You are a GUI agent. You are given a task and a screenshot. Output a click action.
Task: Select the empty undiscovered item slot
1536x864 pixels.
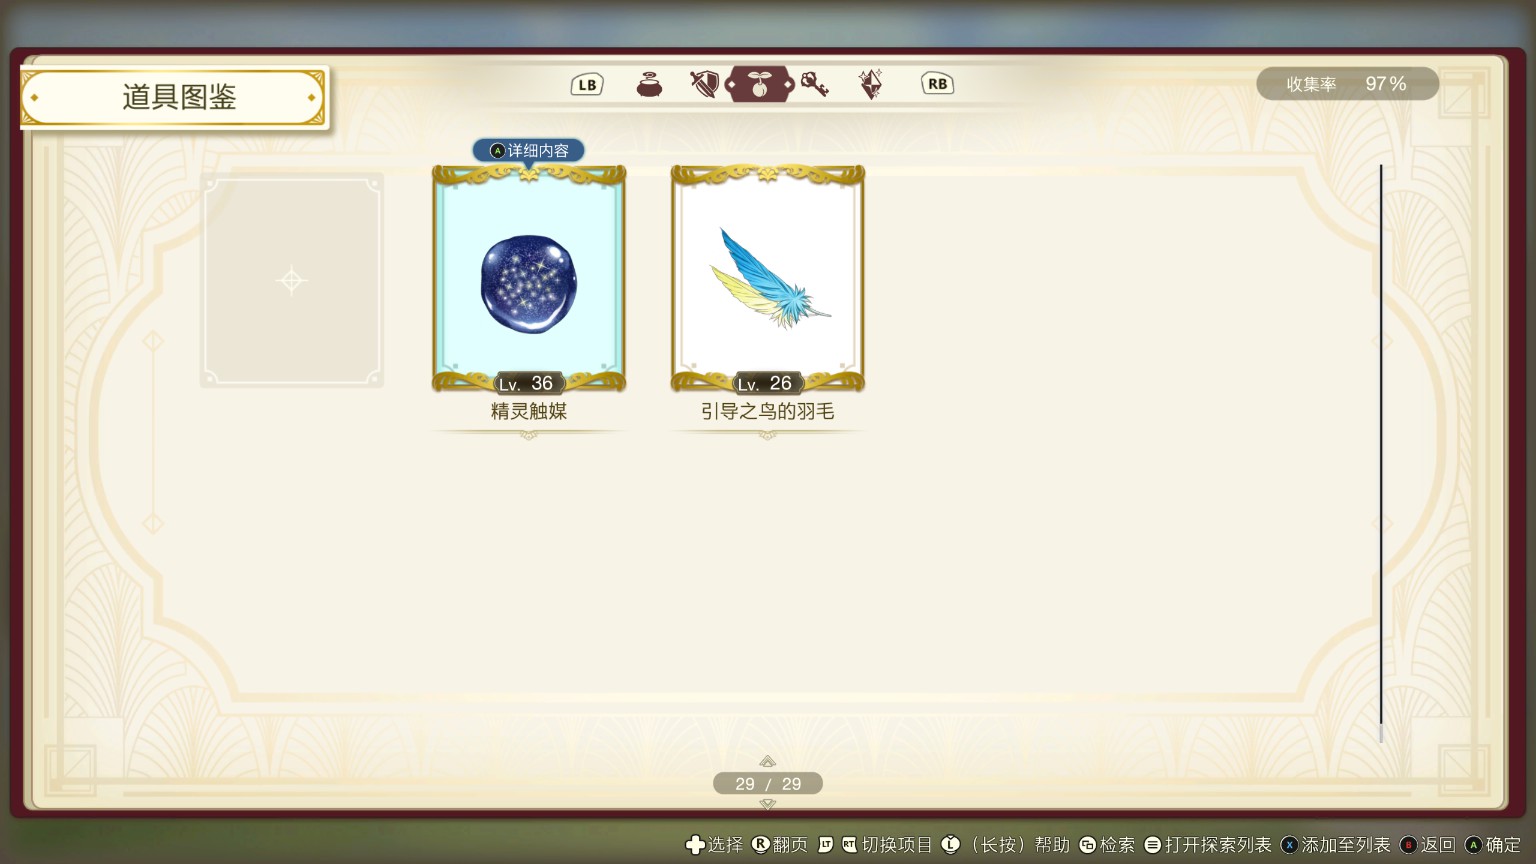coord(292,280)
